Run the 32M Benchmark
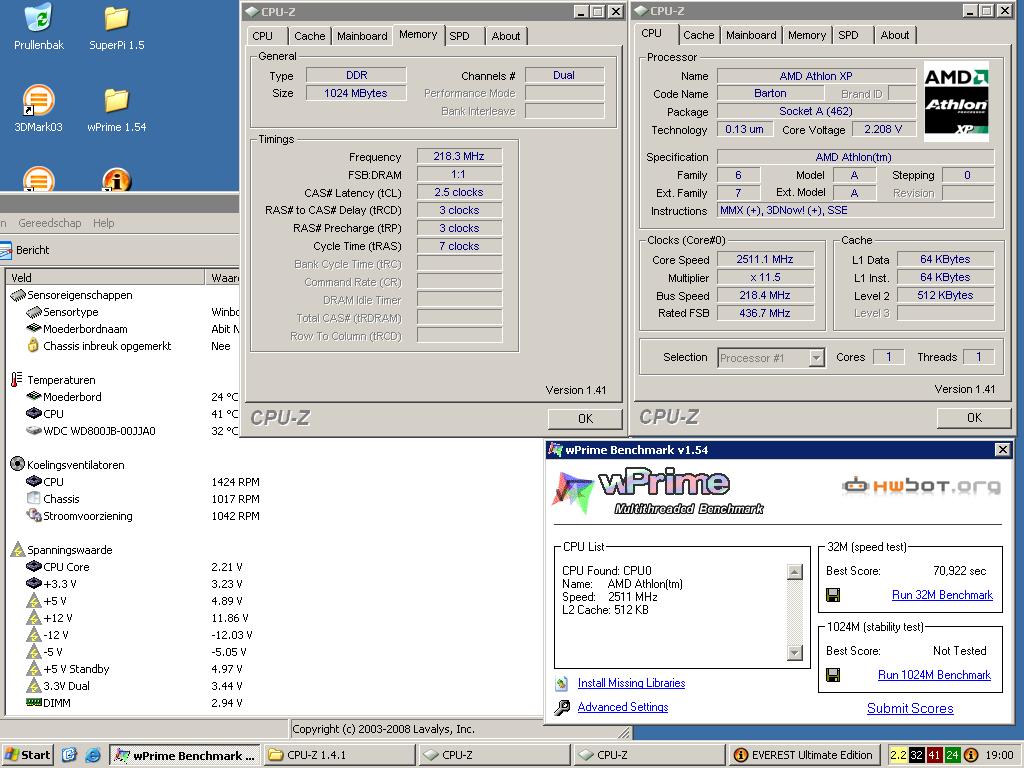Image resolution: width=1024 pixels, height=768 pixels. coord(942,595)
